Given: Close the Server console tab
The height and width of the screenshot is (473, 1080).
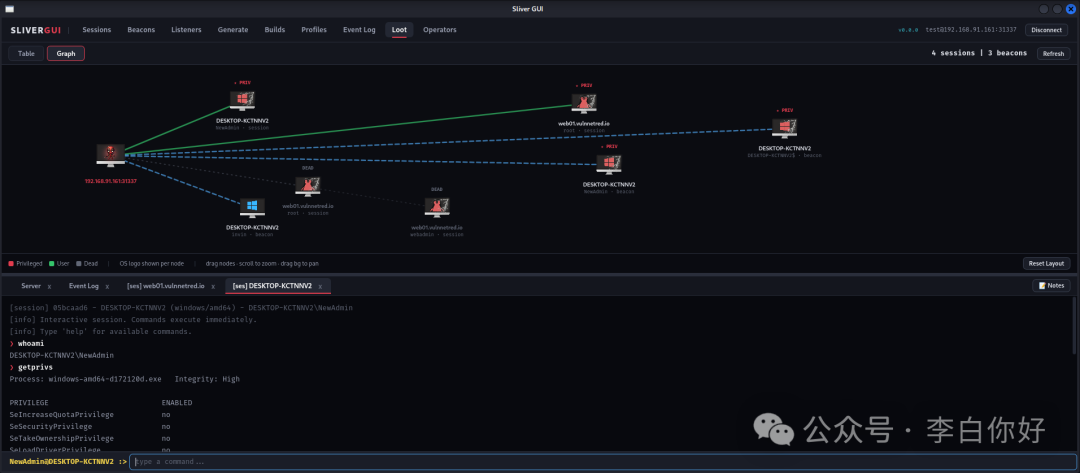Looking at the screenshot, I should click(x=50, y=286).
